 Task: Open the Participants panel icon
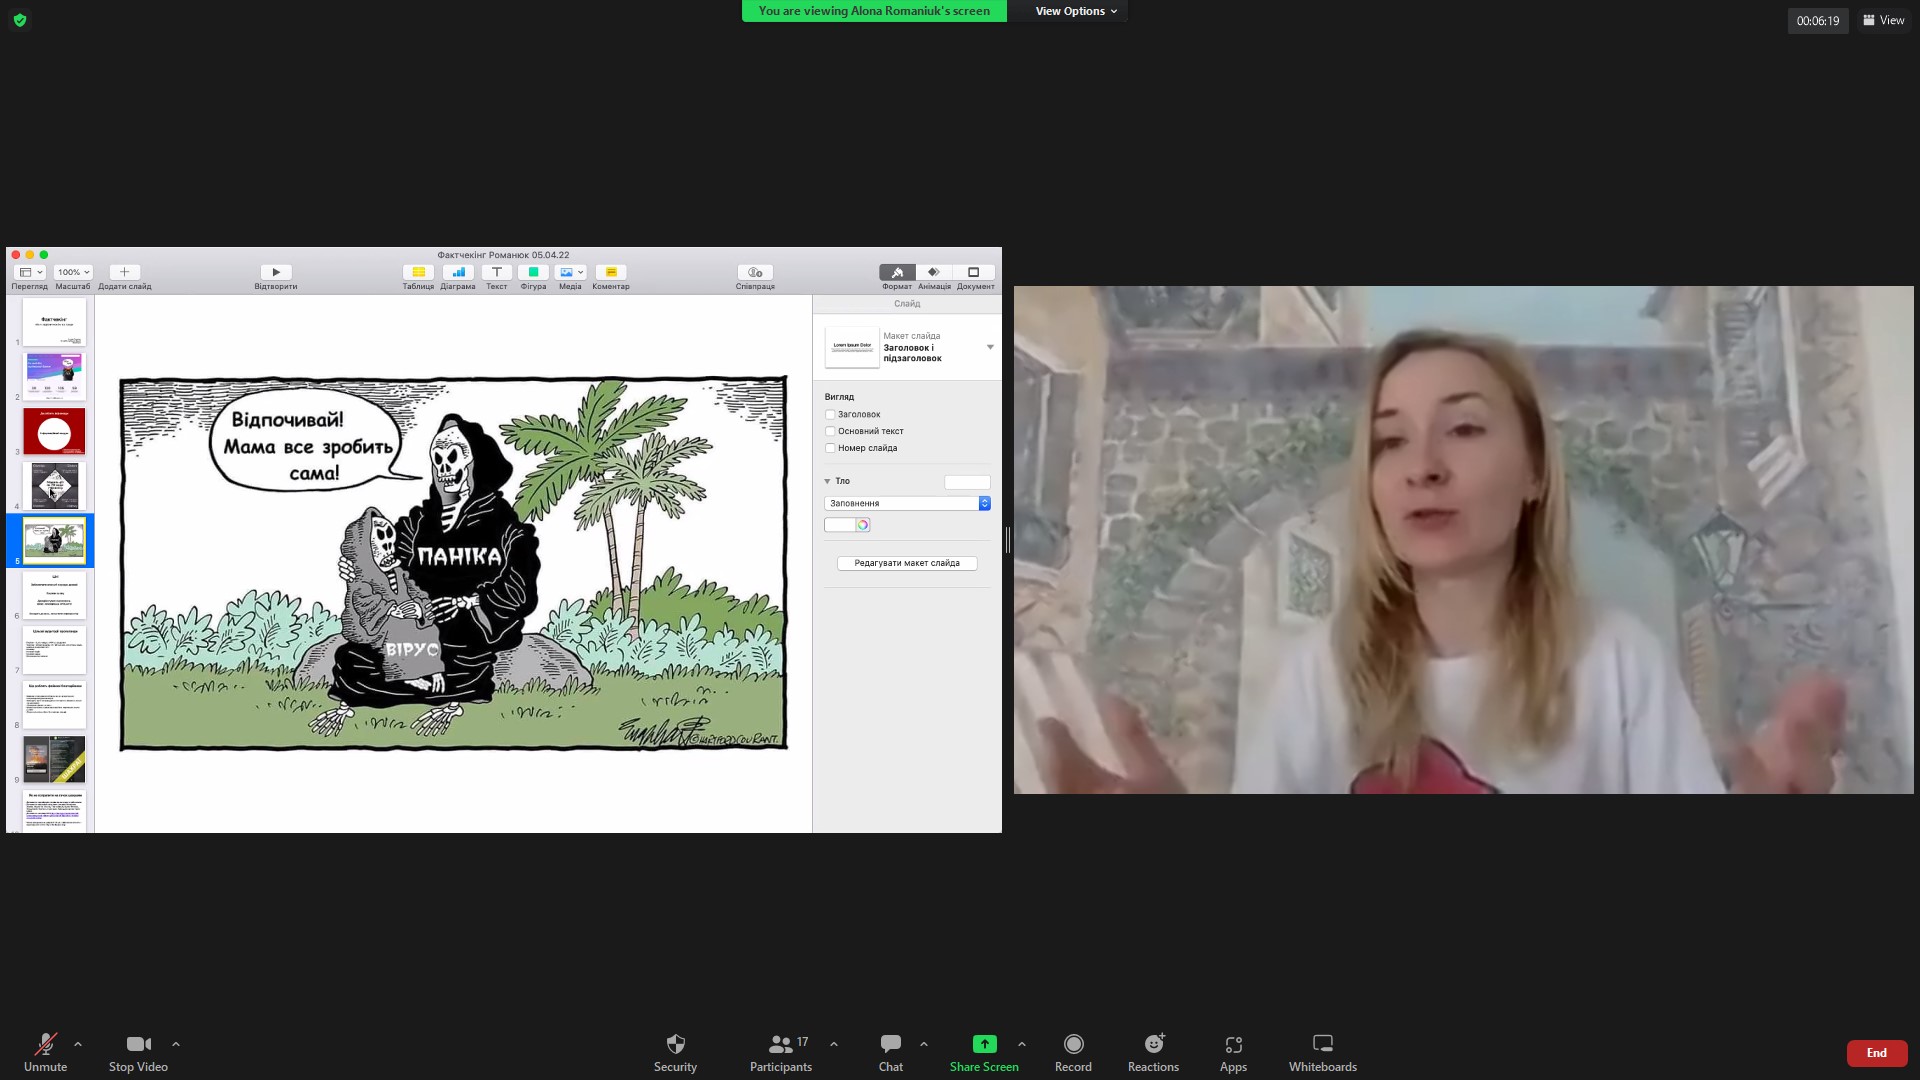(x=780, y=1044)
